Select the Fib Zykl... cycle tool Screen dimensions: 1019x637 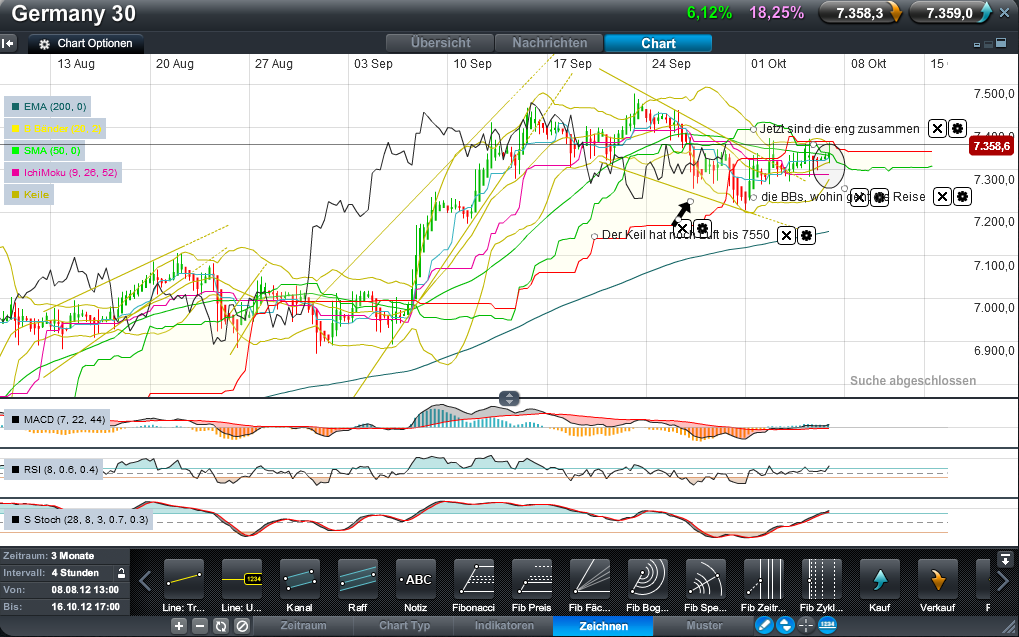[821, 579]
